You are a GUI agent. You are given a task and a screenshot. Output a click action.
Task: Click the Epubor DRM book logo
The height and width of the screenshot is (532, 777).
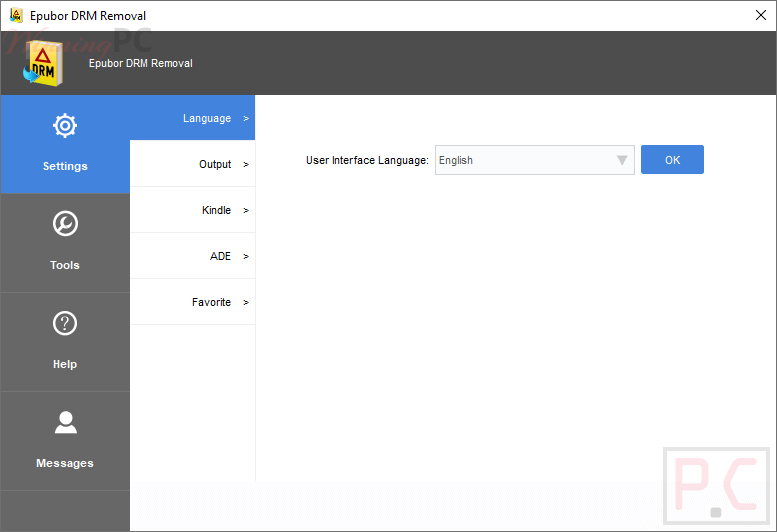[43, 63]
